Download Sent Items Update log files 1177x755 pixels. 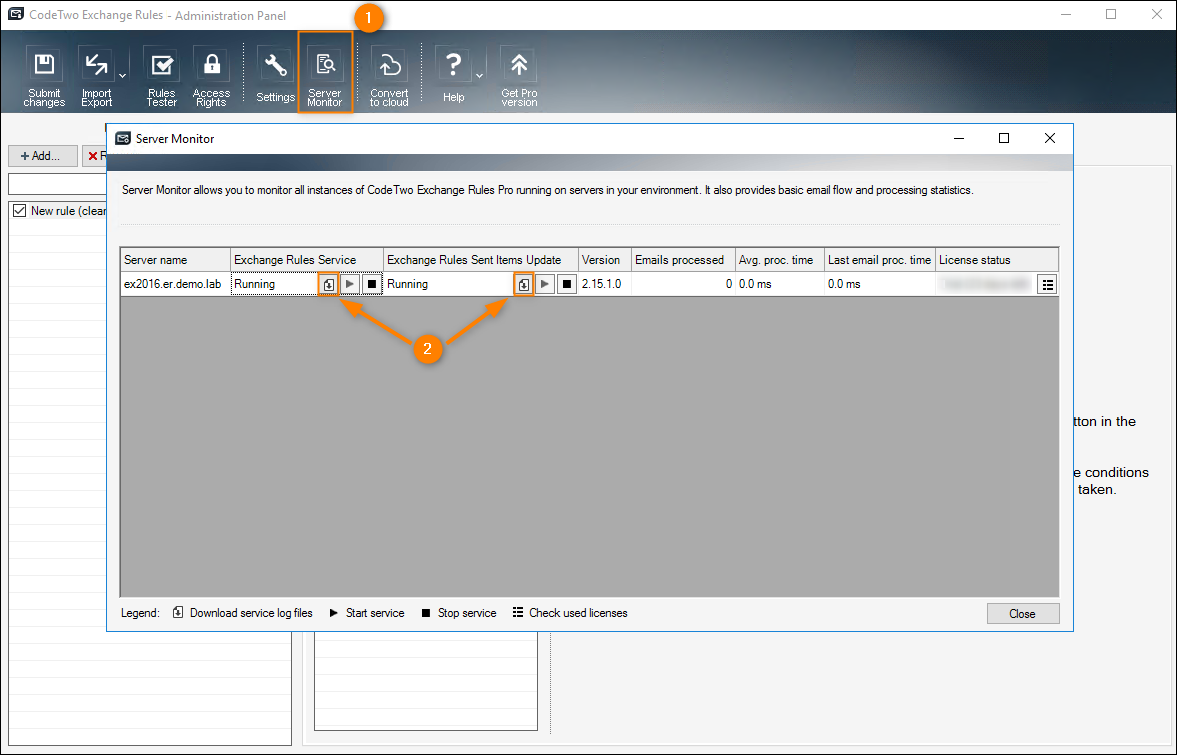tap(524, 284)
